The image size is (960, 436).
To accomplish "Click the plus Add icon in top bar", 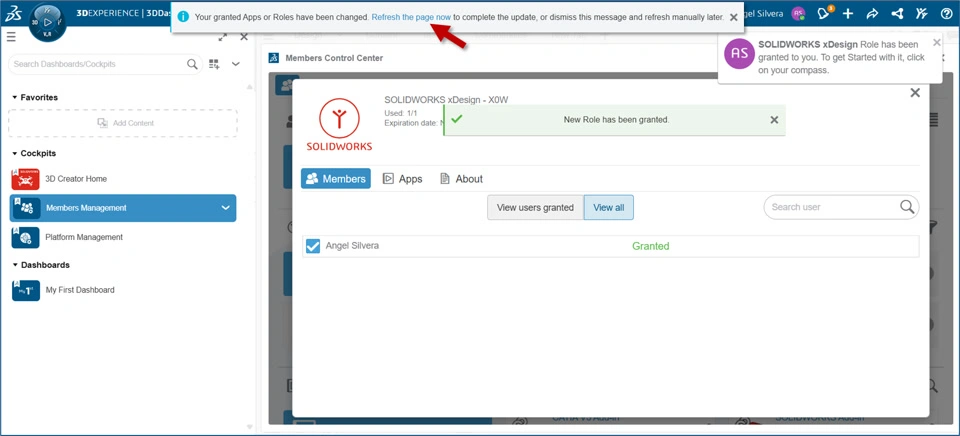I will 848,13.
